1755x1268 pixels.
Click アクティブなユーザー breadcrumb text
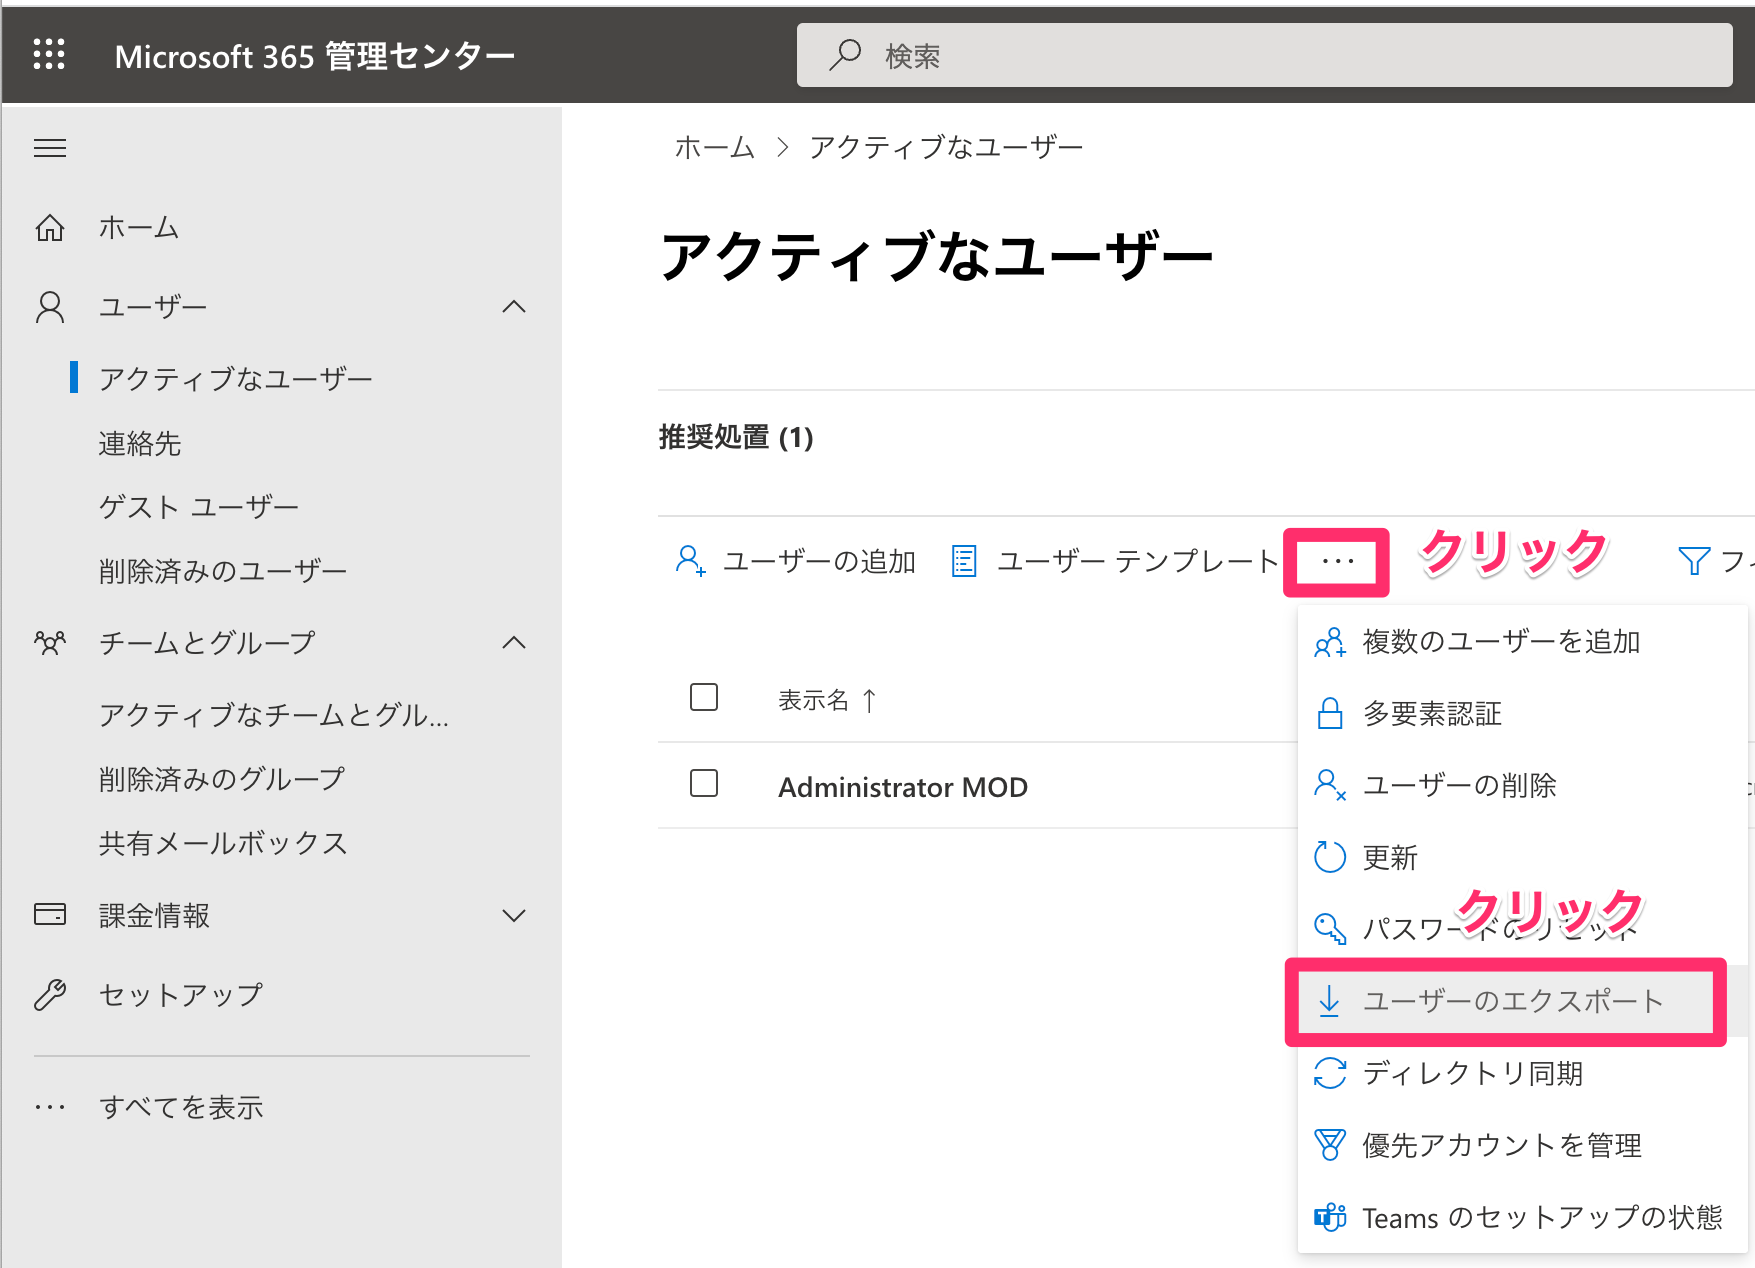point(946,148)
